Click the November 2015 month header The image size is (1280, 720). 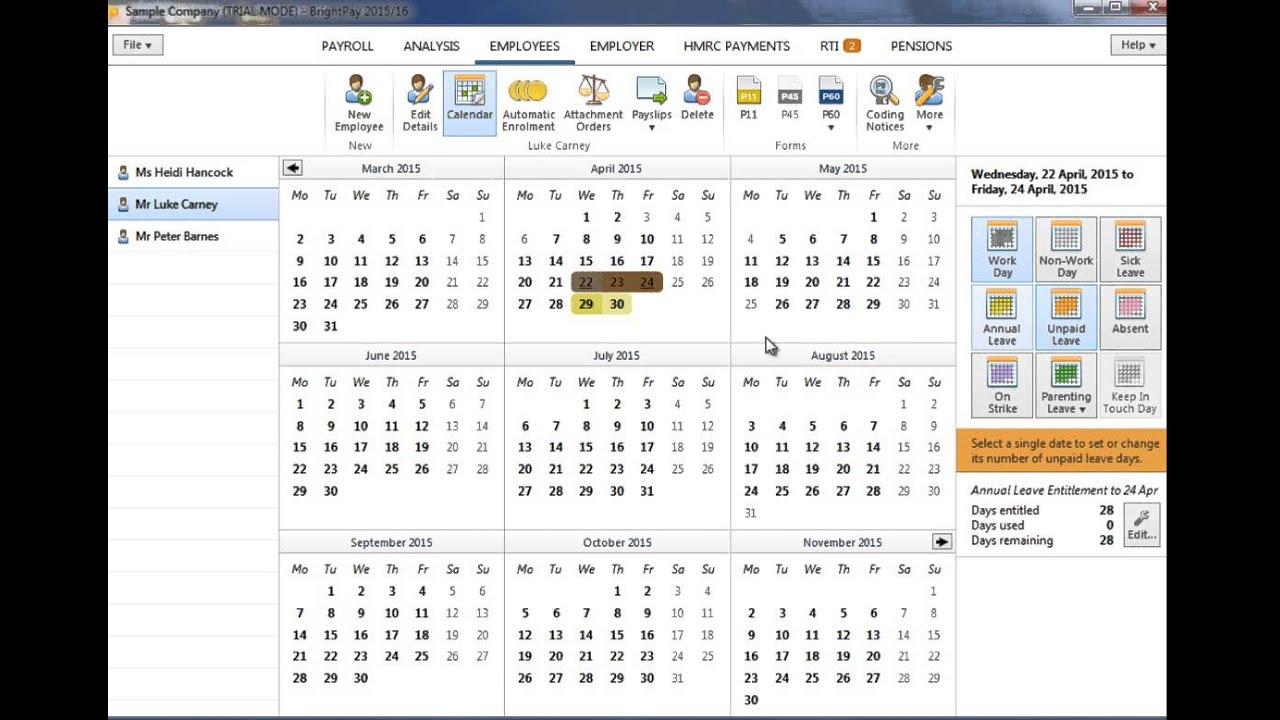pos(842,542)
